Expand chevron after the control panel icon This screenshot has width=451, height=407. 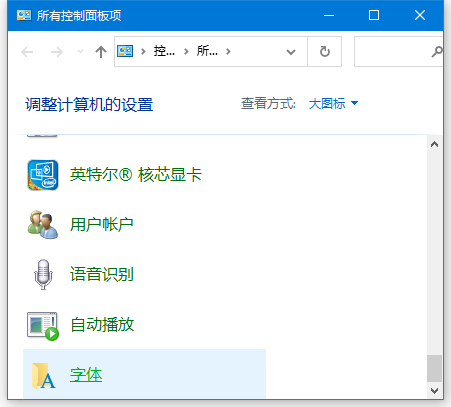[143, 52]
